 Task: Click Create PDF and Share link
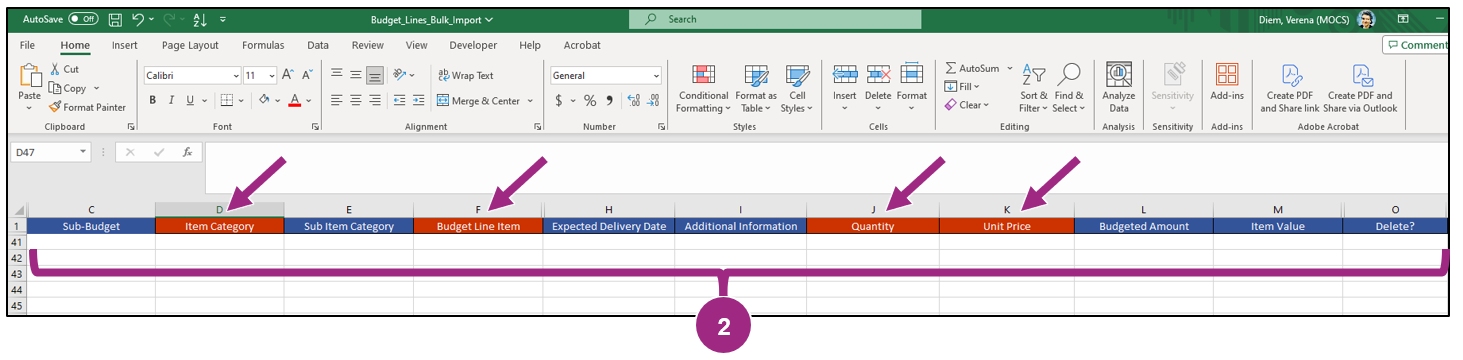tap(1290, 88)
